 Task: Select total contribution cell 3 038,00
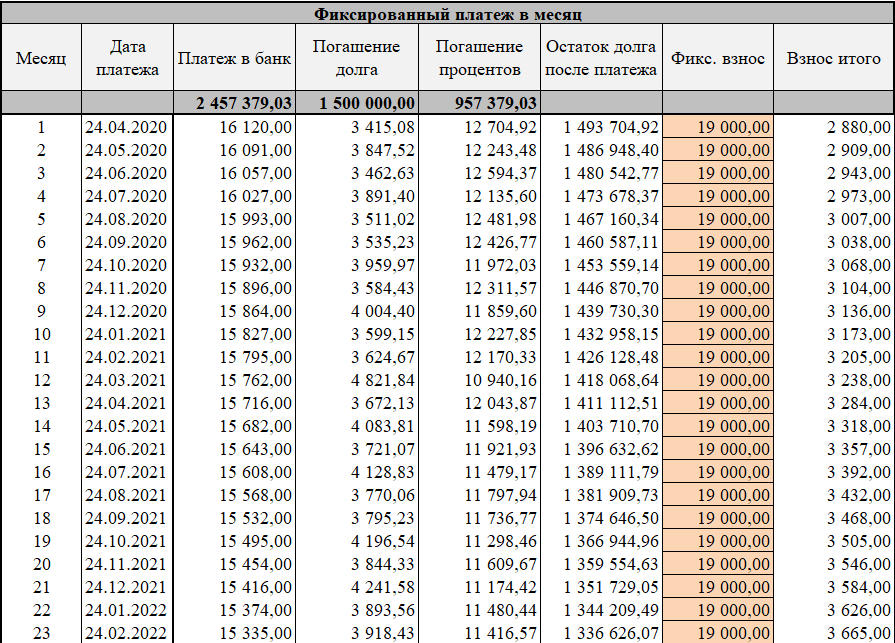point(834,242)
